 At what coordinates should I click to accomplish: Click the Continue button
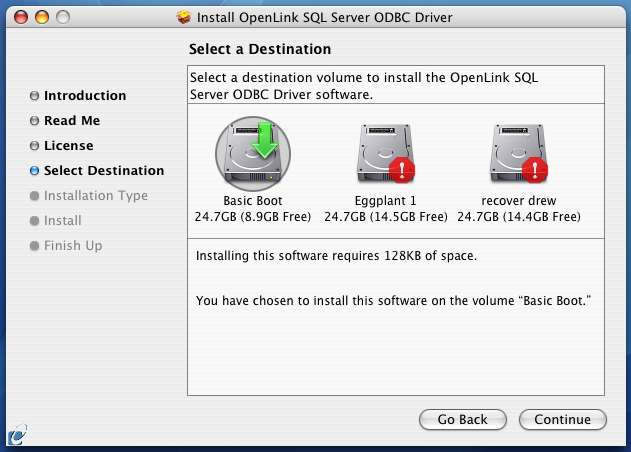coord(563,419)
